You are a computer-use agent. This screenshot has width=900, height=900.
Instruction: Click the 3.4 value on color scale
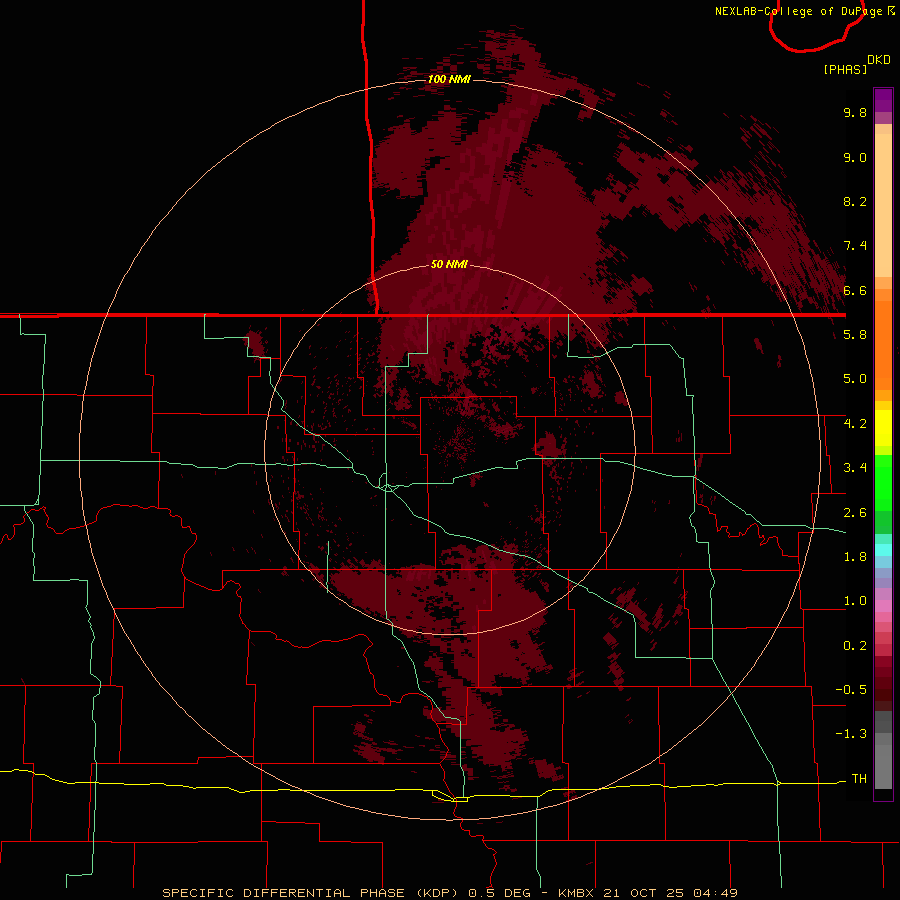(855, 468)
